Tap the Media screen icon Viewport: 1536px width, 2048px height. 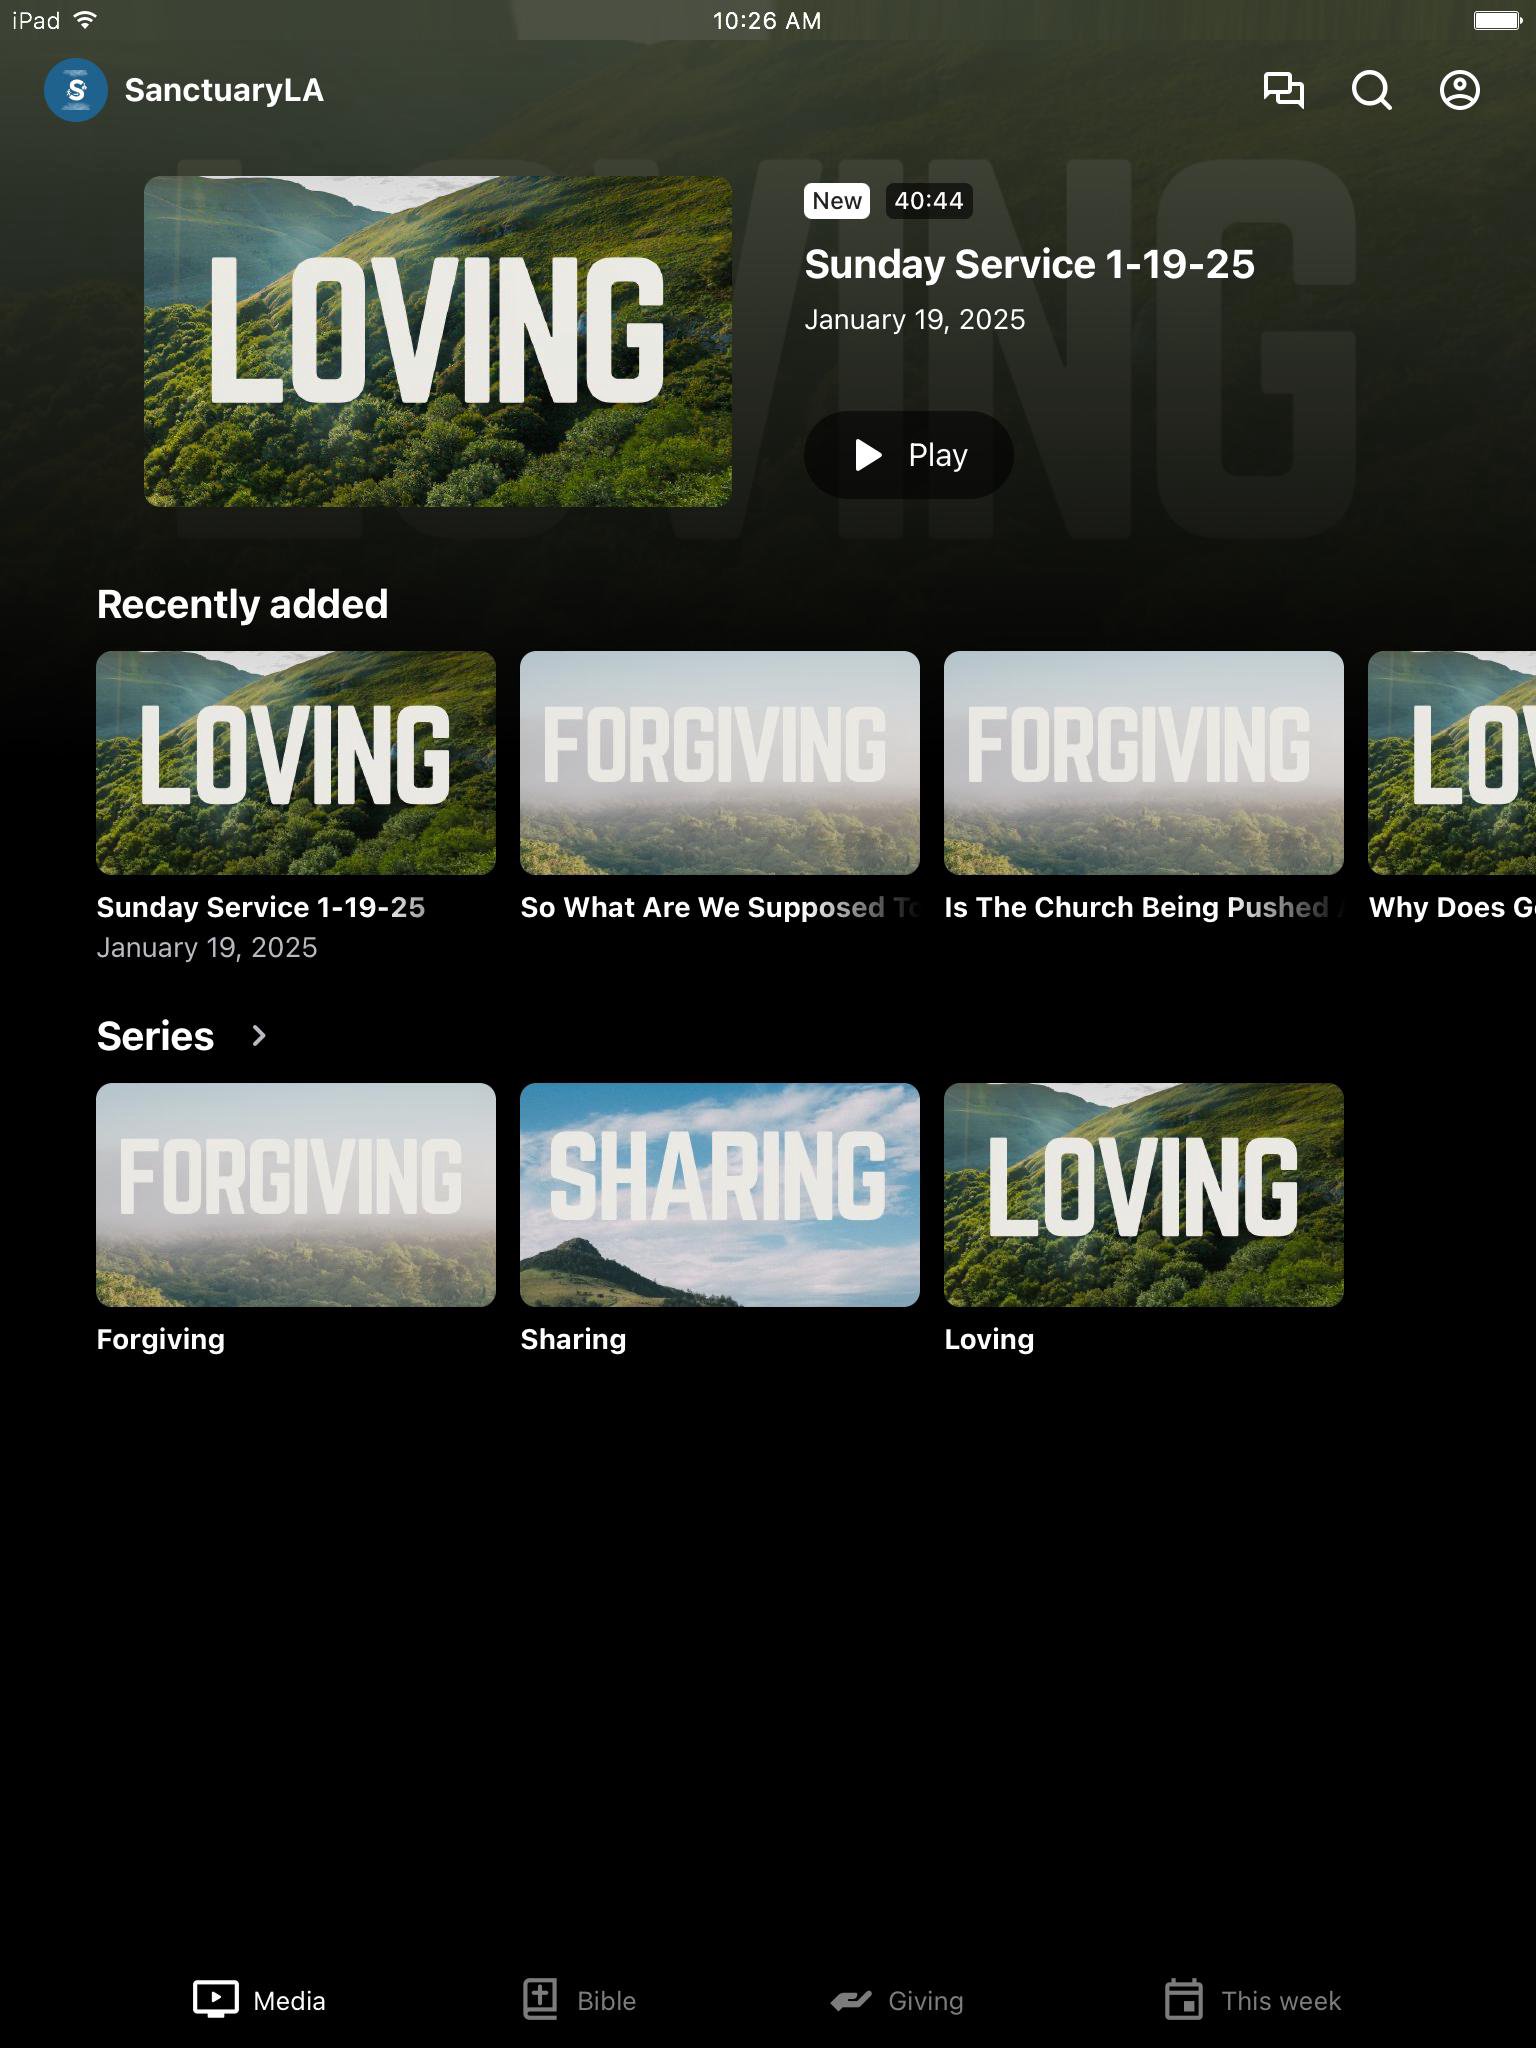(216, 2000)
